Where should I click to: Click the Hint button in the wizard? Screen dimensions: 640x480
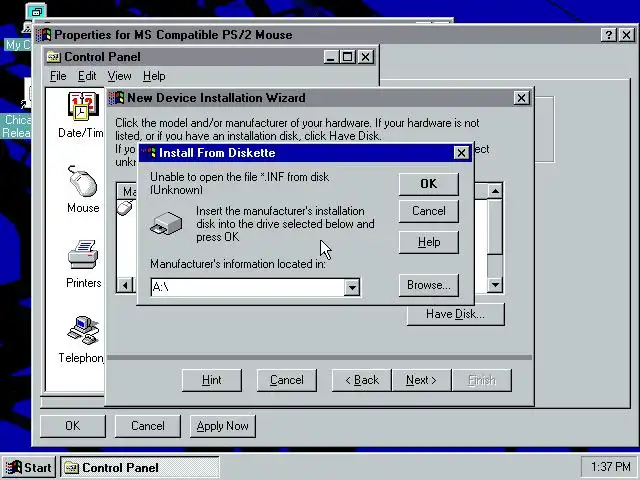click(211, 380)
